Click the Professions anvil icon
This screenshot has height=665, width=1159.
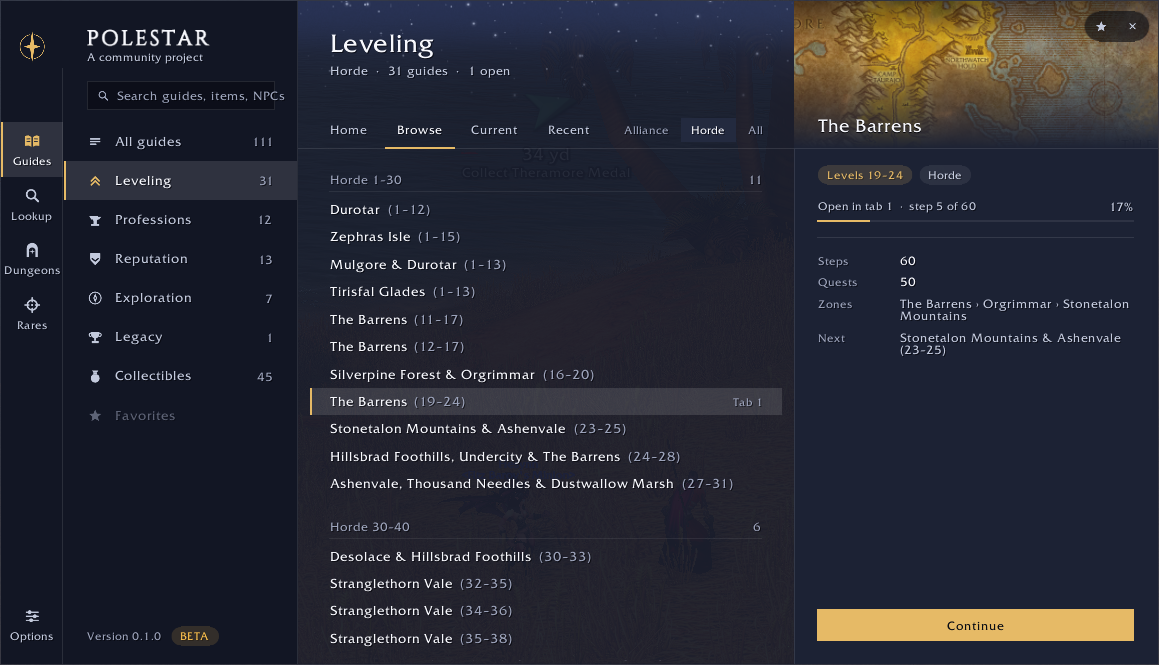(x=95, y=220)
